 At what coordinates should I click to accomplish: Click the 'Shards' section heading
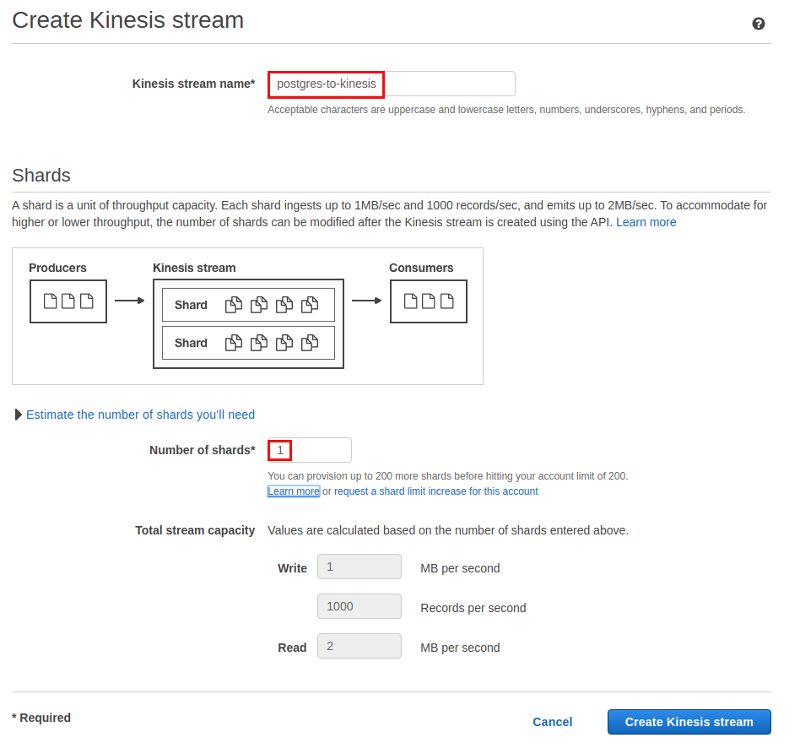(41, 175)
